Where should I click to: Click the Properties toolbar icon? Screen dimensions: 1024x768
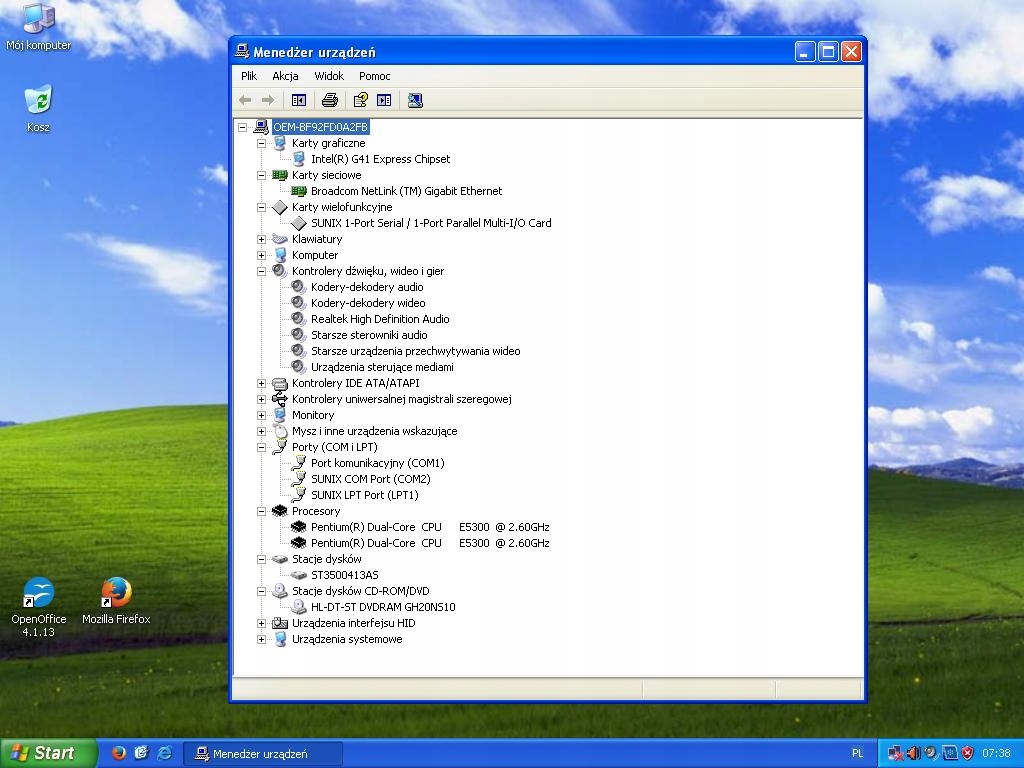click(360, 100)
